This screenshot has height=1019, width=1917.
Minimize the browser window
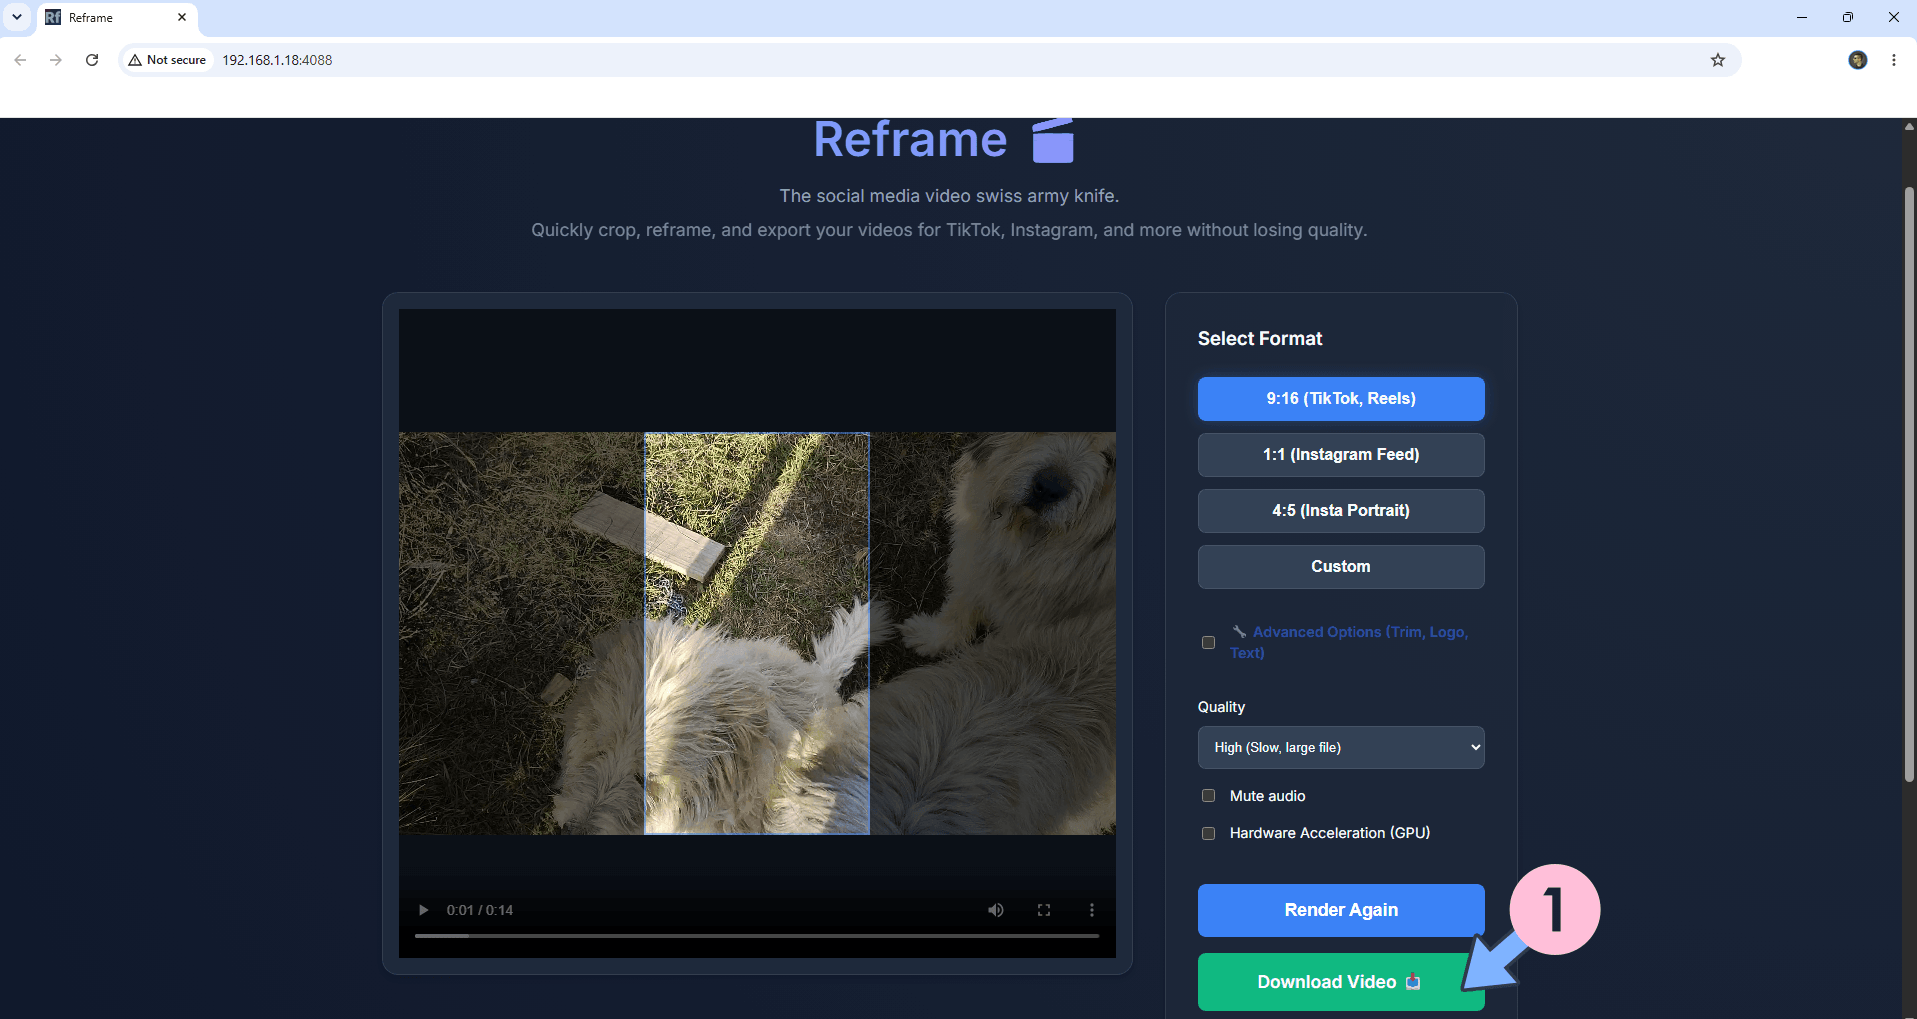point(1802,17)
